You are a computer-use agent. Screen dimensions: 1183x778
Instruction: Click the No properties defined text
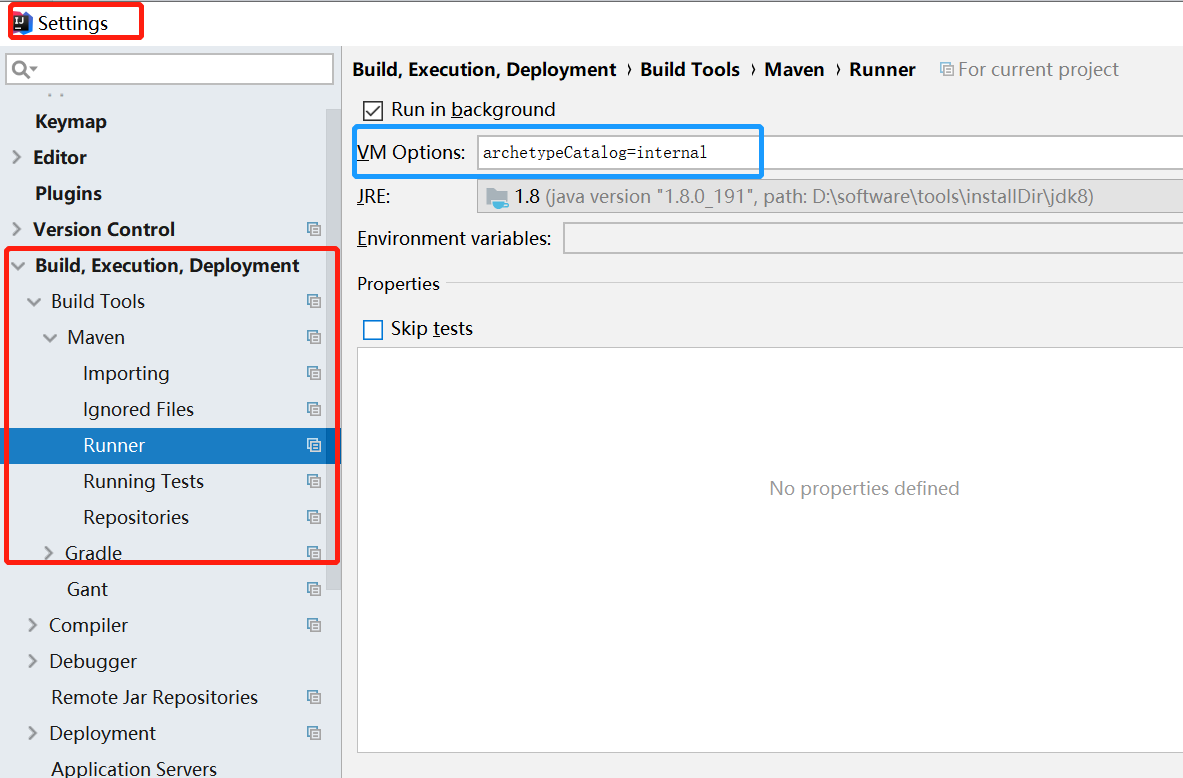pos(864,488)
